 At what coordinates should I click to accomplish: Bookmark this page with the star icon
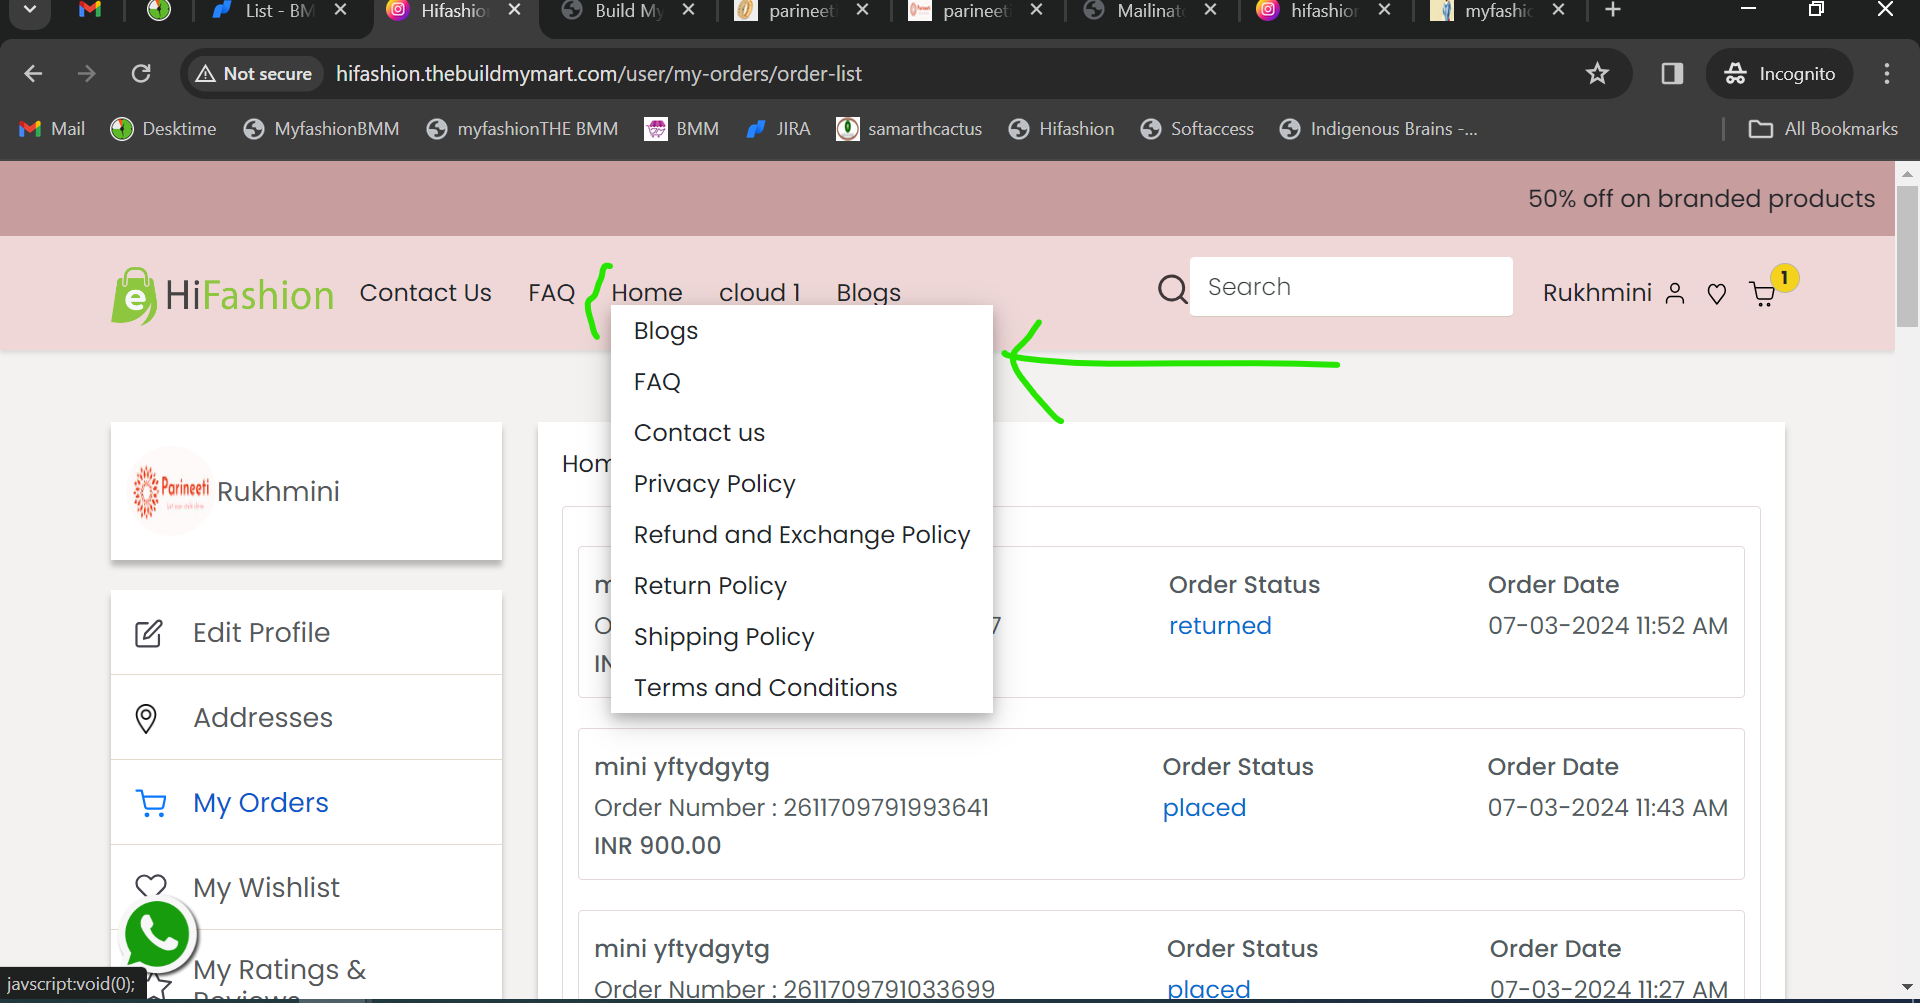pyautogui.click(x=1597, y=73)
